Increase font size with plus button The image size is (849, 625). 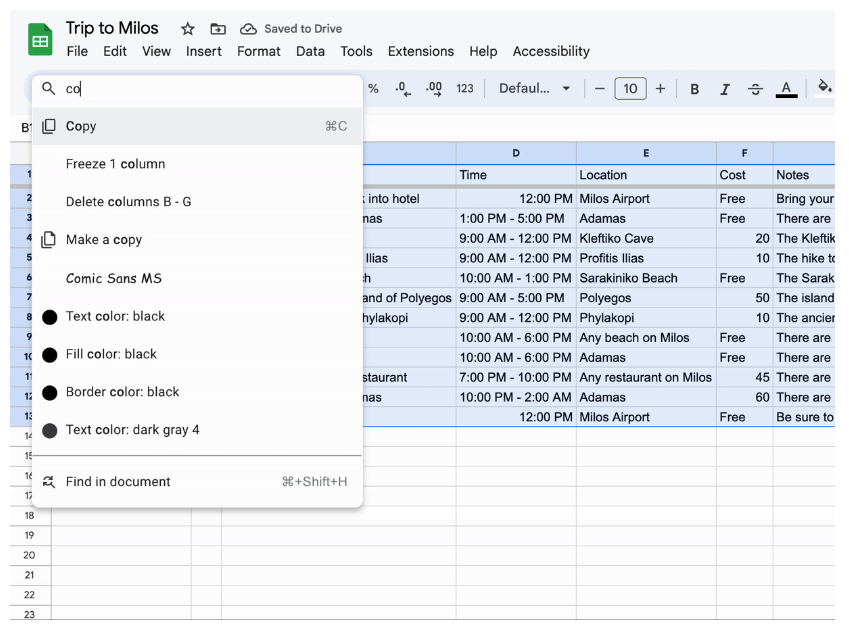tap(660, 88)
